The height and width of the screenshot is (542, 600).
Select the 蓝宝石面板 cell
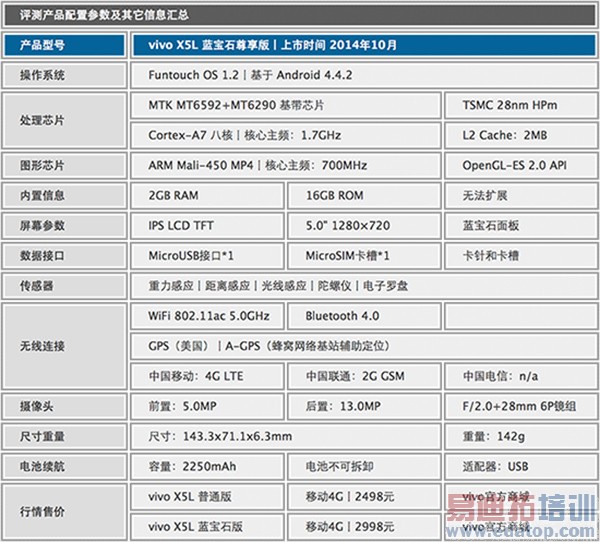click(x=521, y=226)
